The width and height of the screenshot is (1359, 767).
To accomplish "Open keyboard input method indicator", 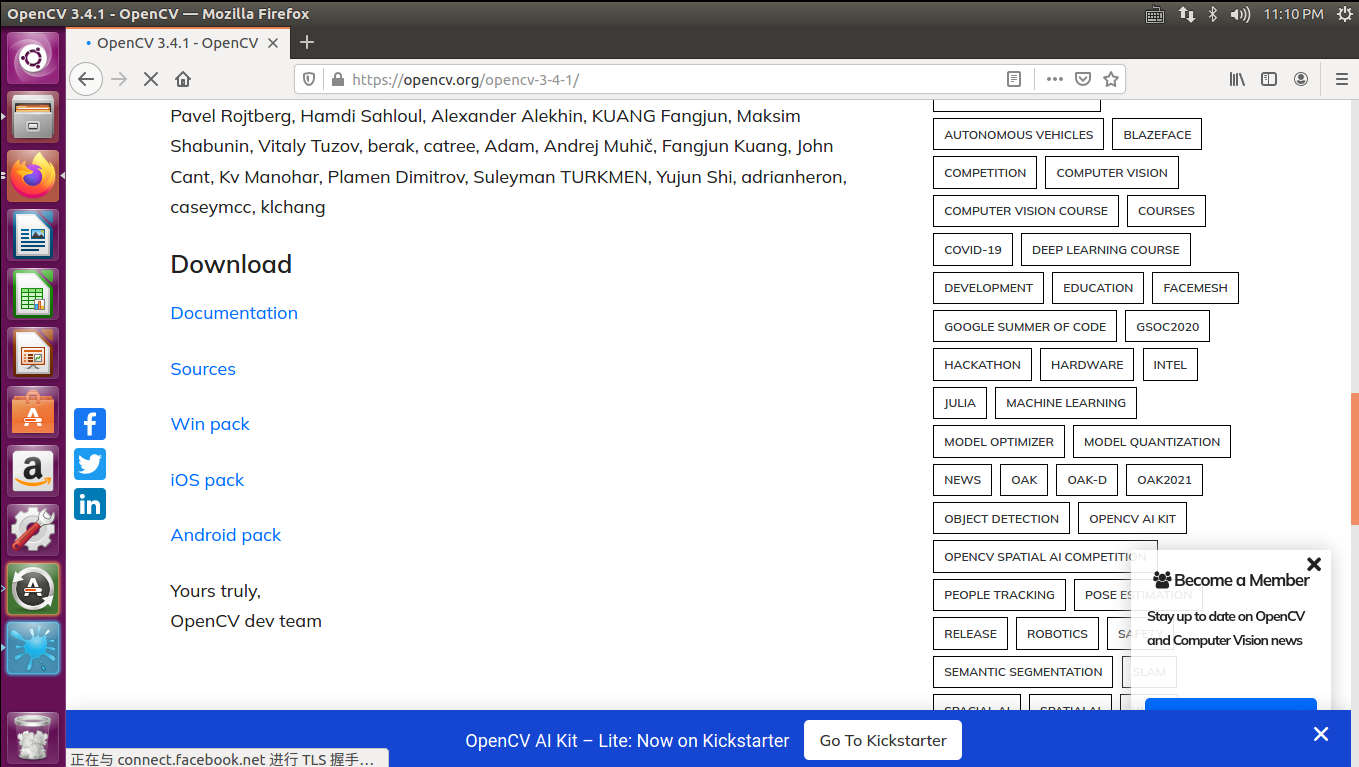I will pyautogui.click(x=1155, y=14).
